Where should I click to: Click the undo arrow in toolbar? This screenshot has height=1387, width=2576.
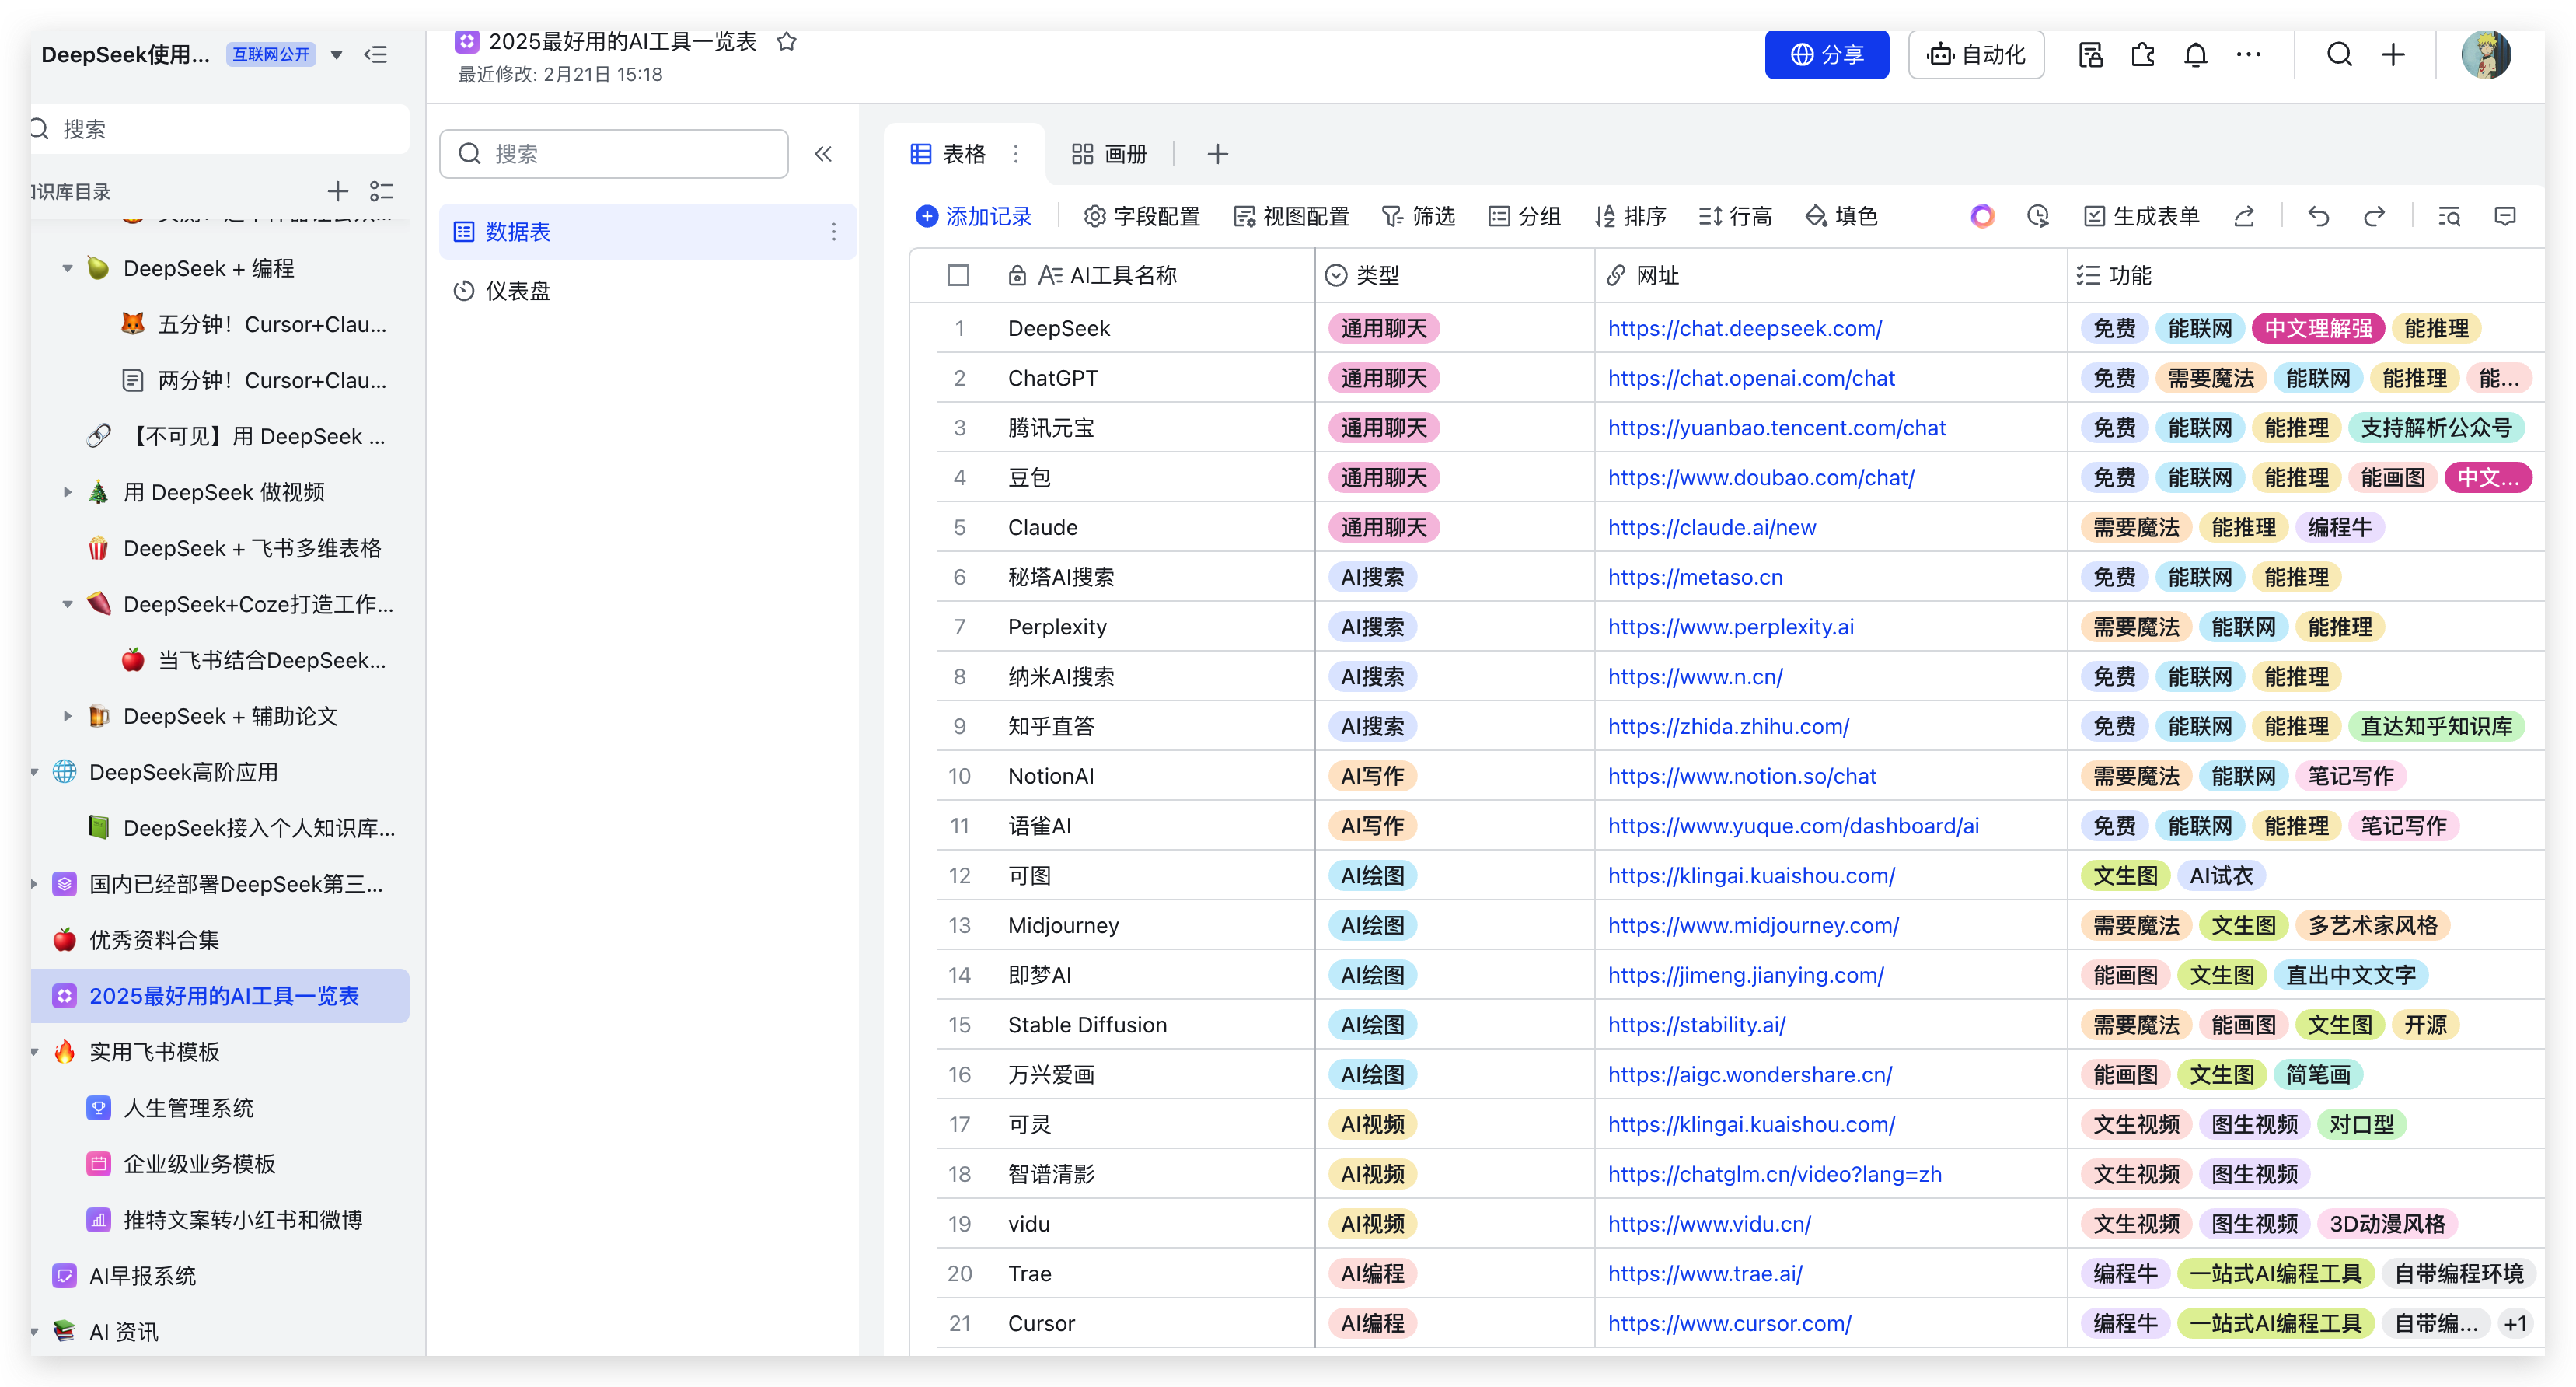point(2318,217)
